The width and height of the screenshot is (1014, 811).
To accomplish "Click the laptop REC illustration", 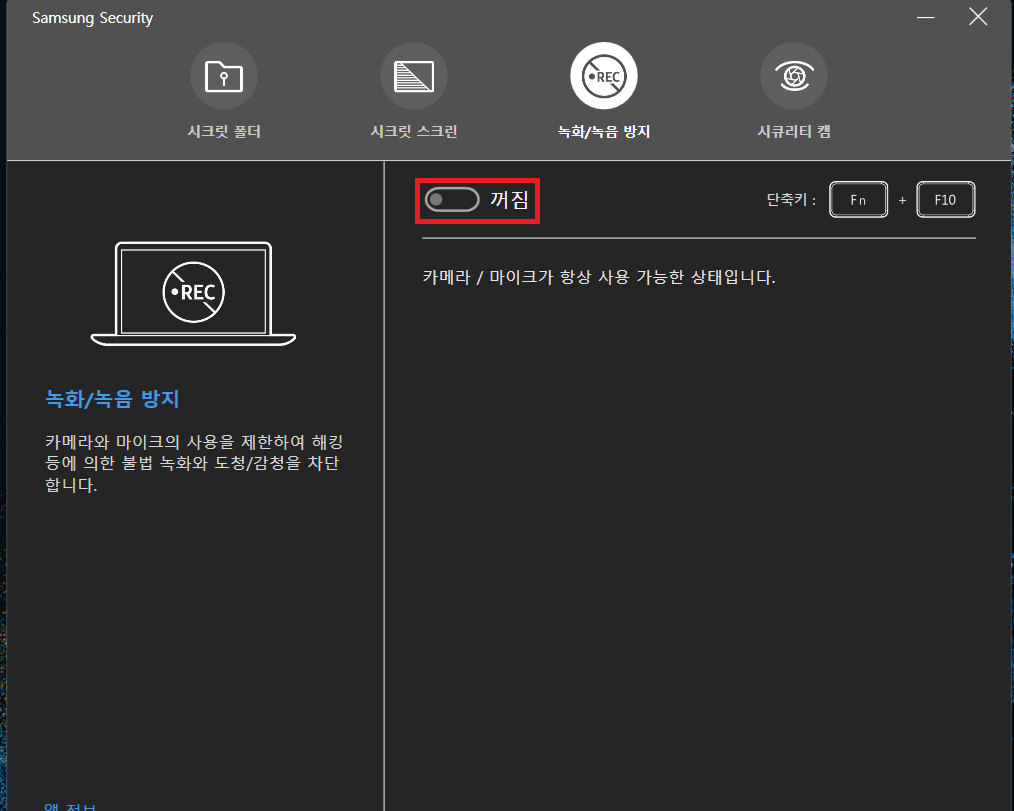I will 193,294.
